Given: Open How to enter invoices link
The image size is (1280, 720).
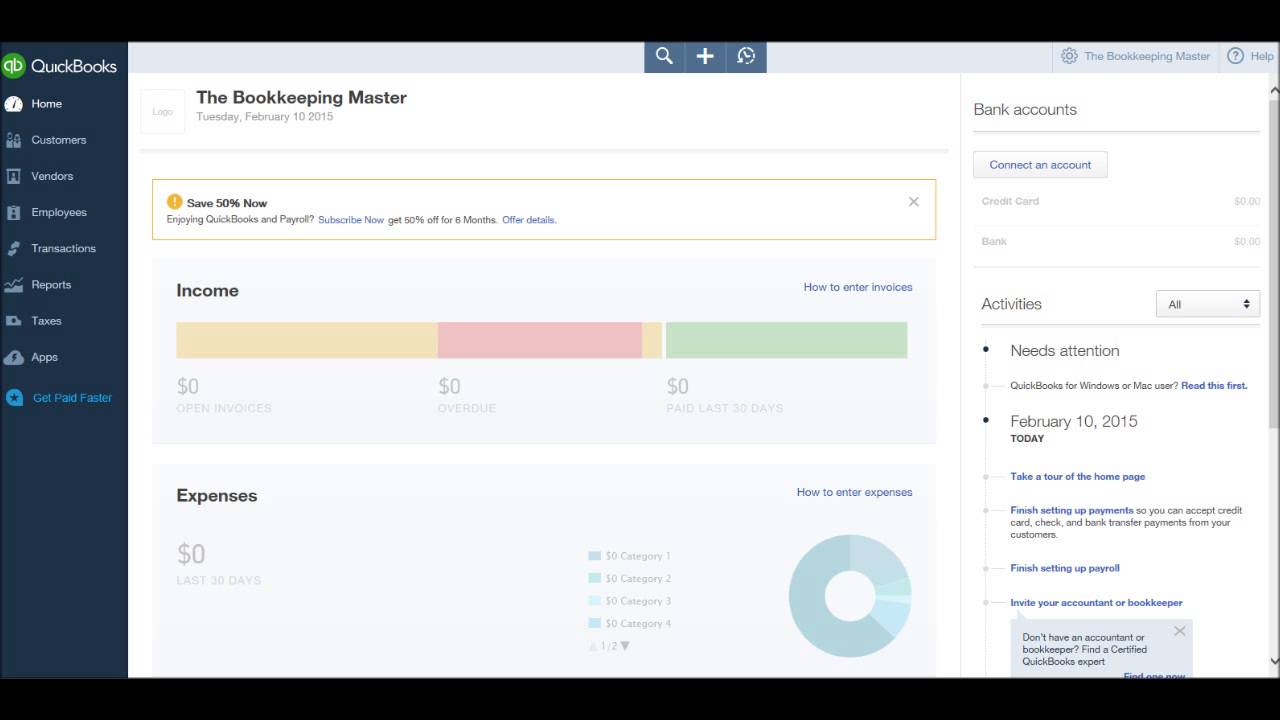Looking at the screenshot, I should point(858,287).
